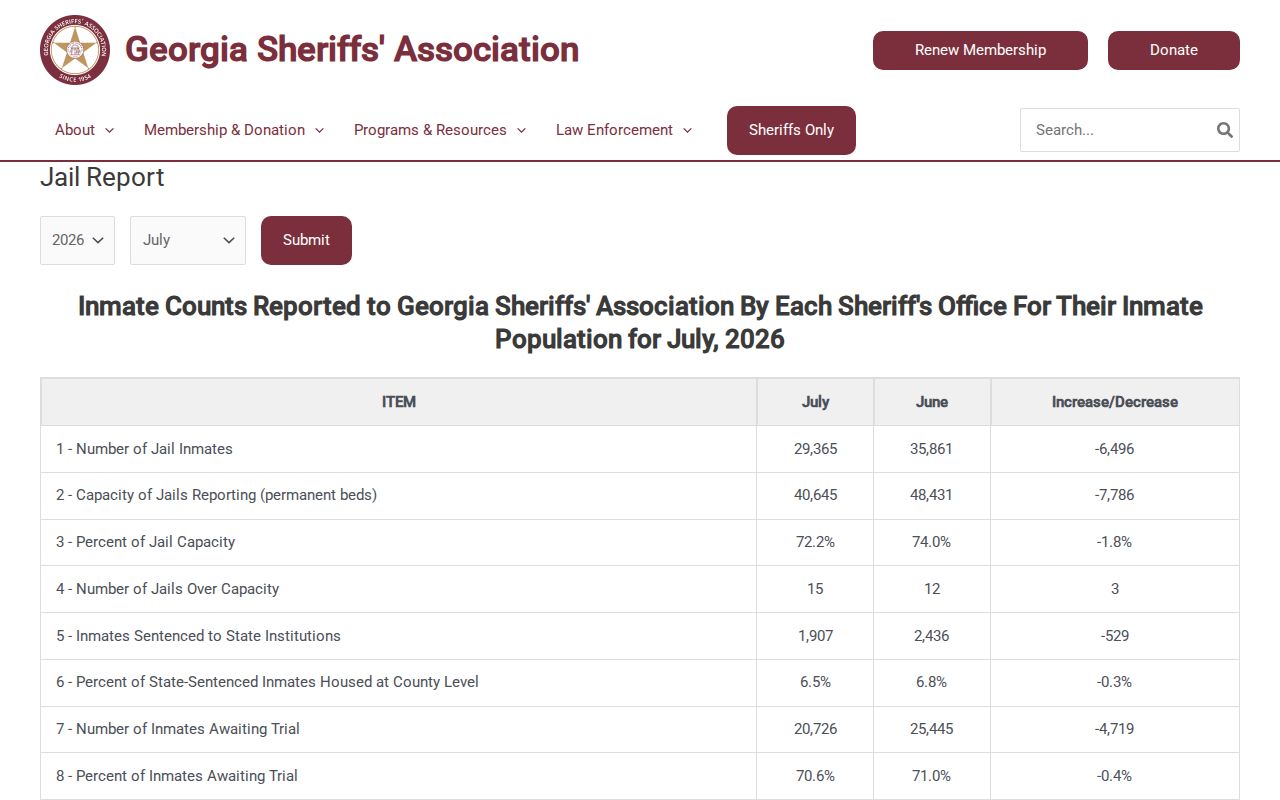Open the July month dropdown

coord(188,240)
